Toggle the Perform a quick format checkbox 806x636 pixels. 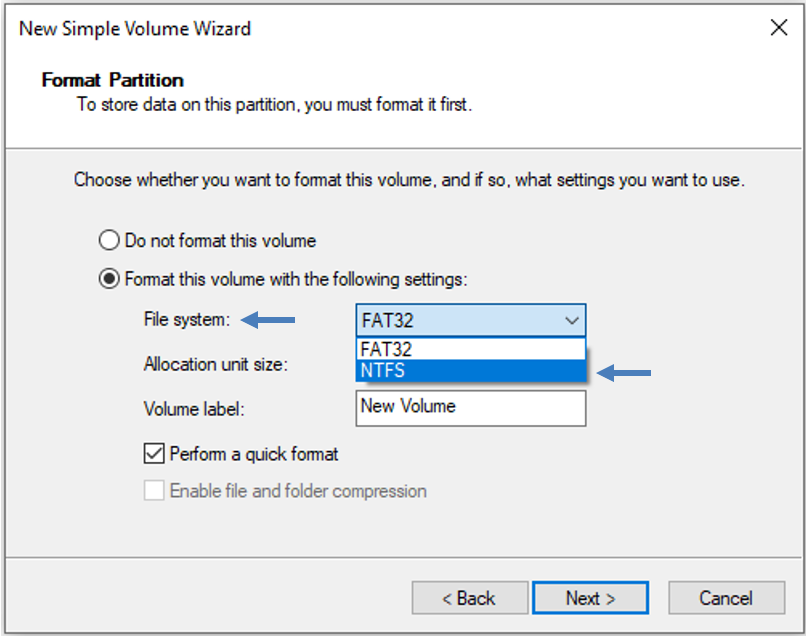(x=154, y=453)
